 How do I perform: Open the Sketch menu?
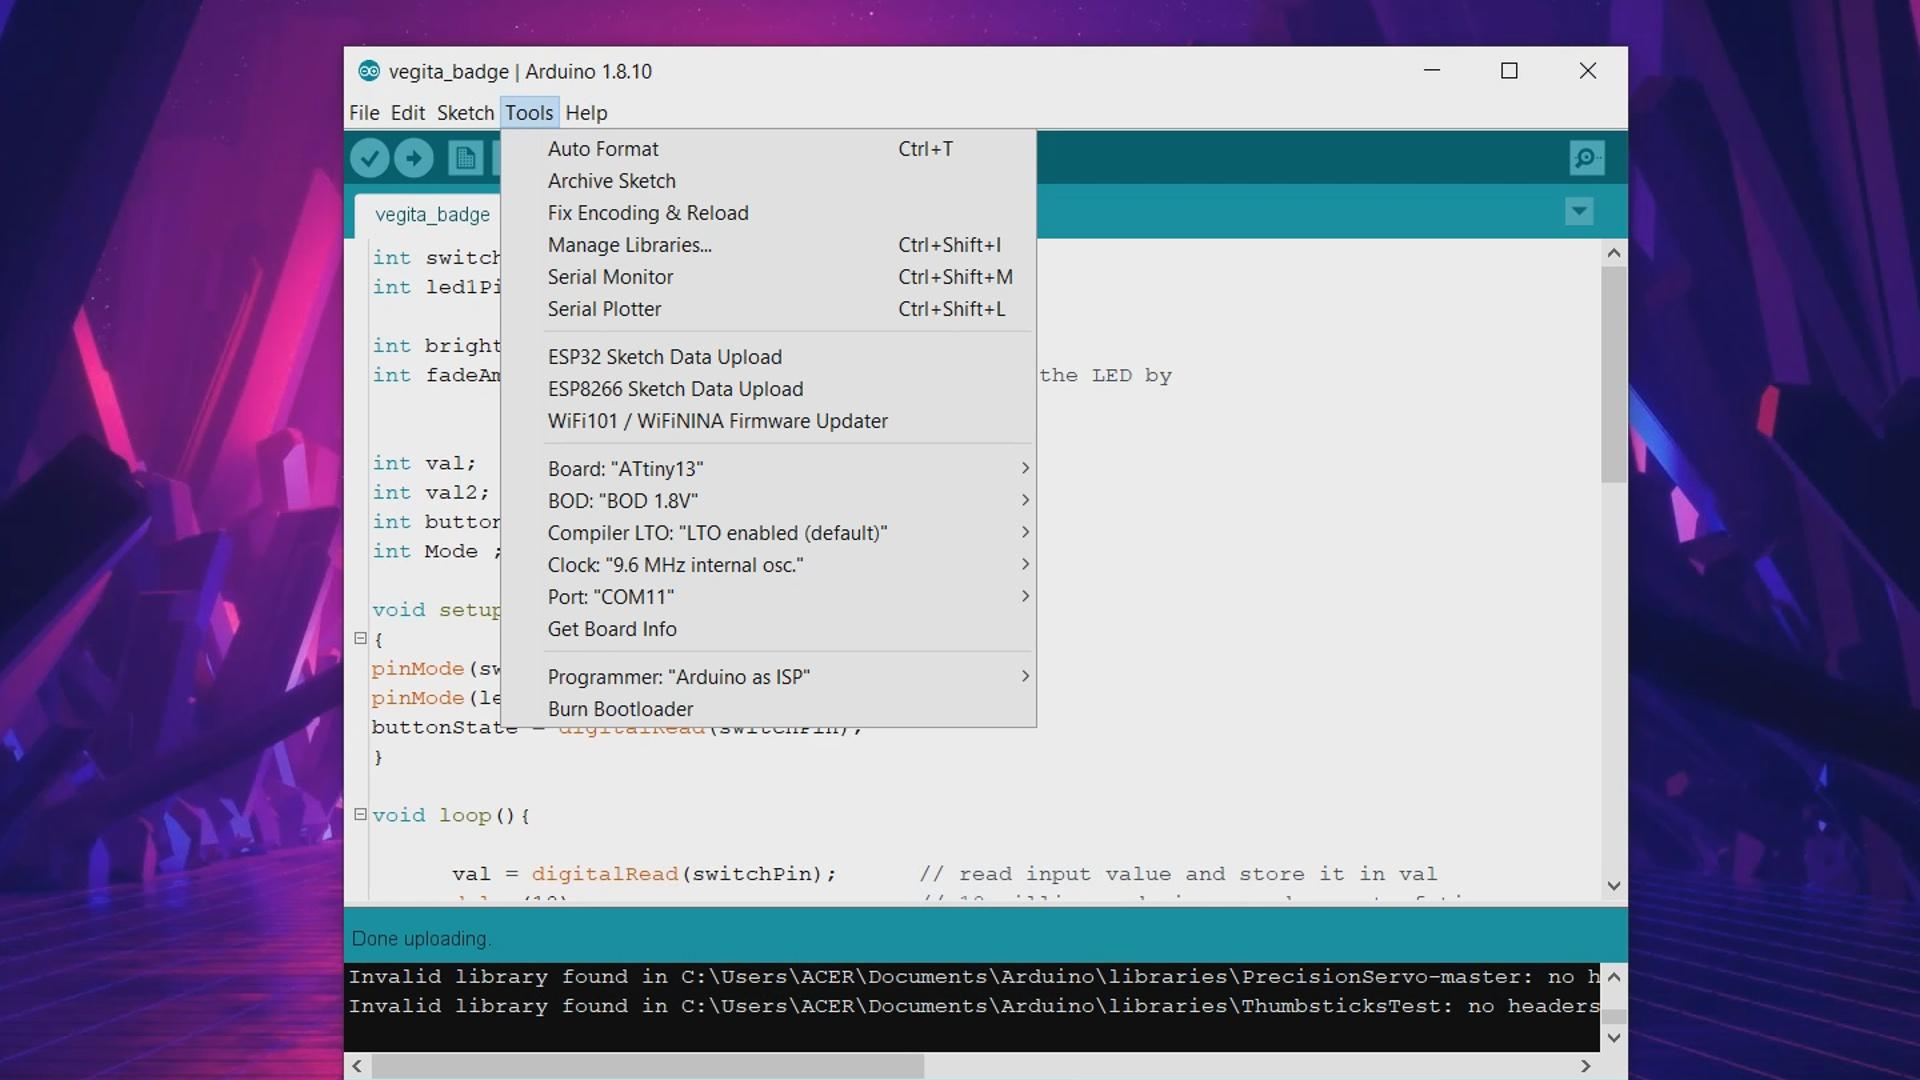(465, 113)
